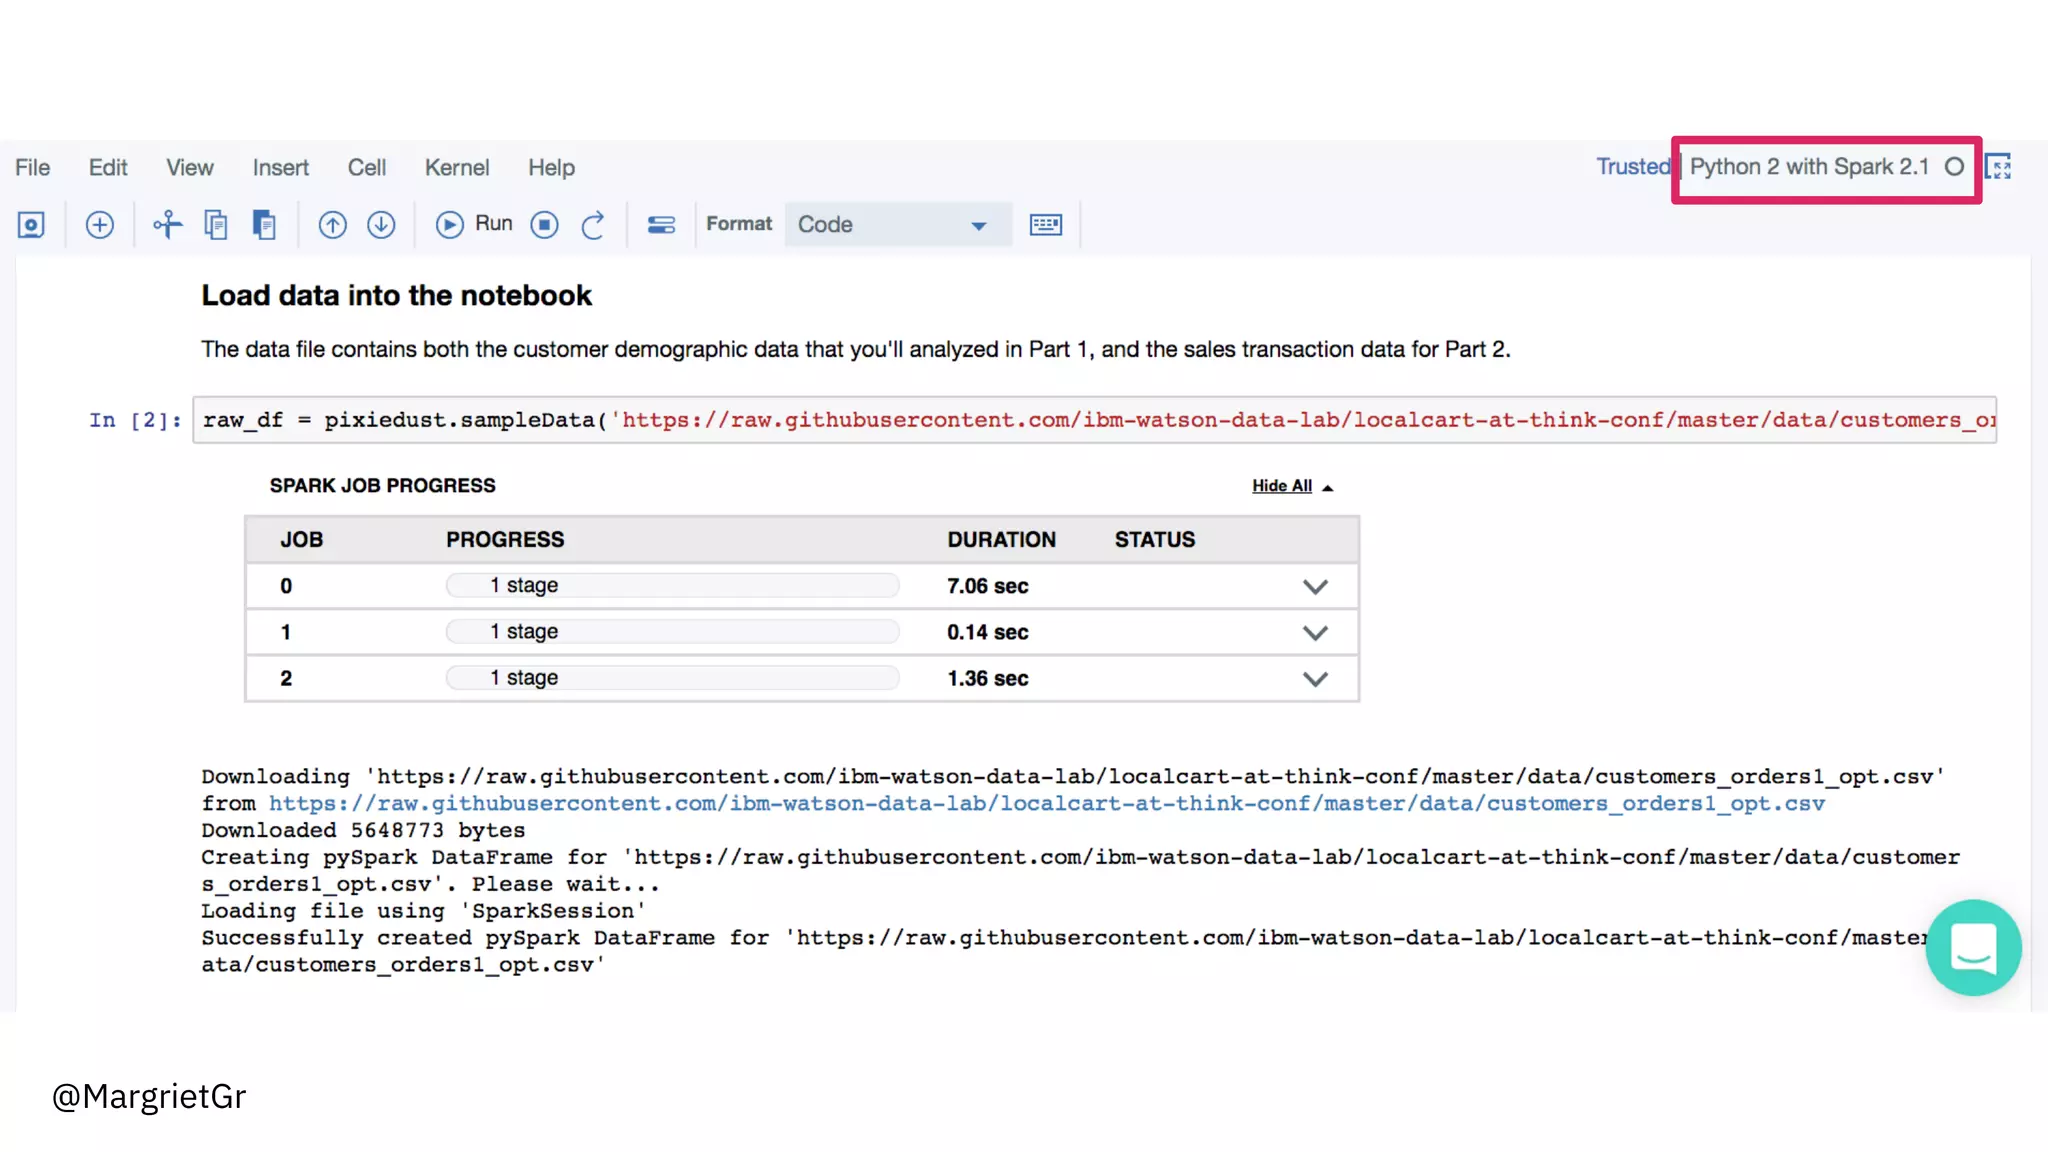Restart kernel with the circular arrow
Screen dimensions: 2048x1152
point(593,225)
